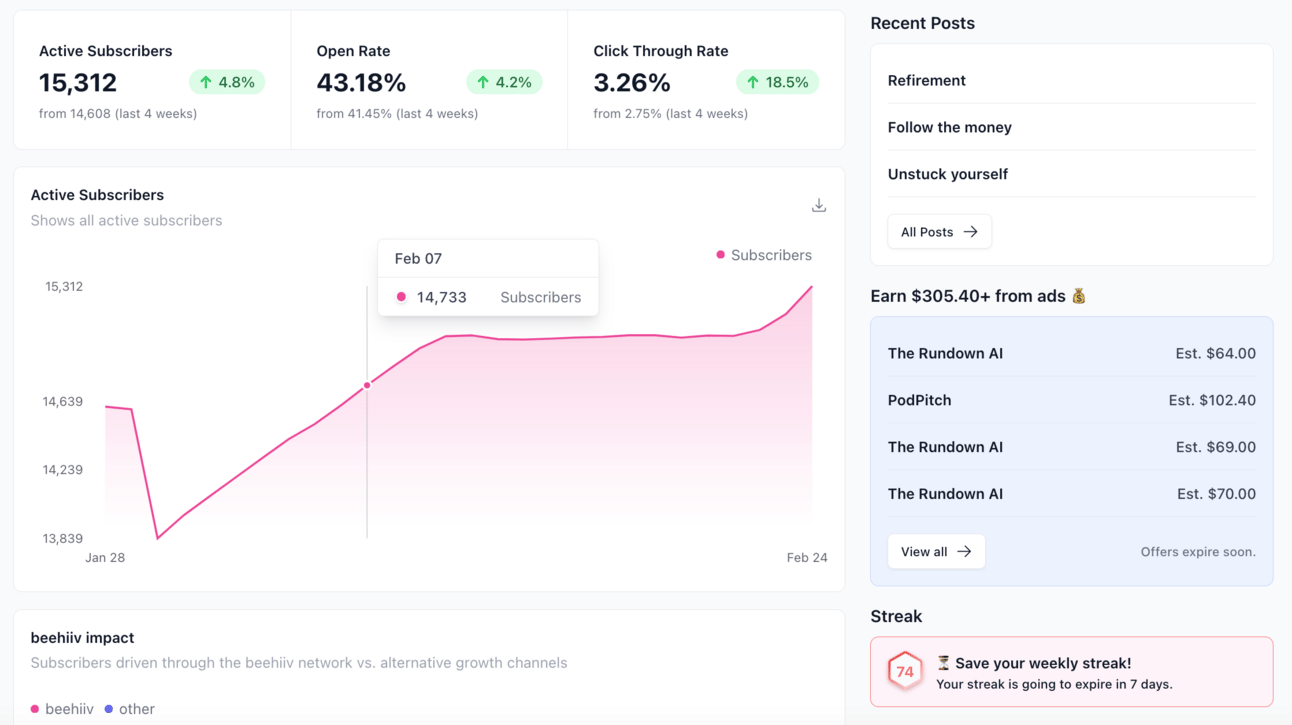
Task: Download the Active Subscribers chart data
Action: tap(819, 205)
